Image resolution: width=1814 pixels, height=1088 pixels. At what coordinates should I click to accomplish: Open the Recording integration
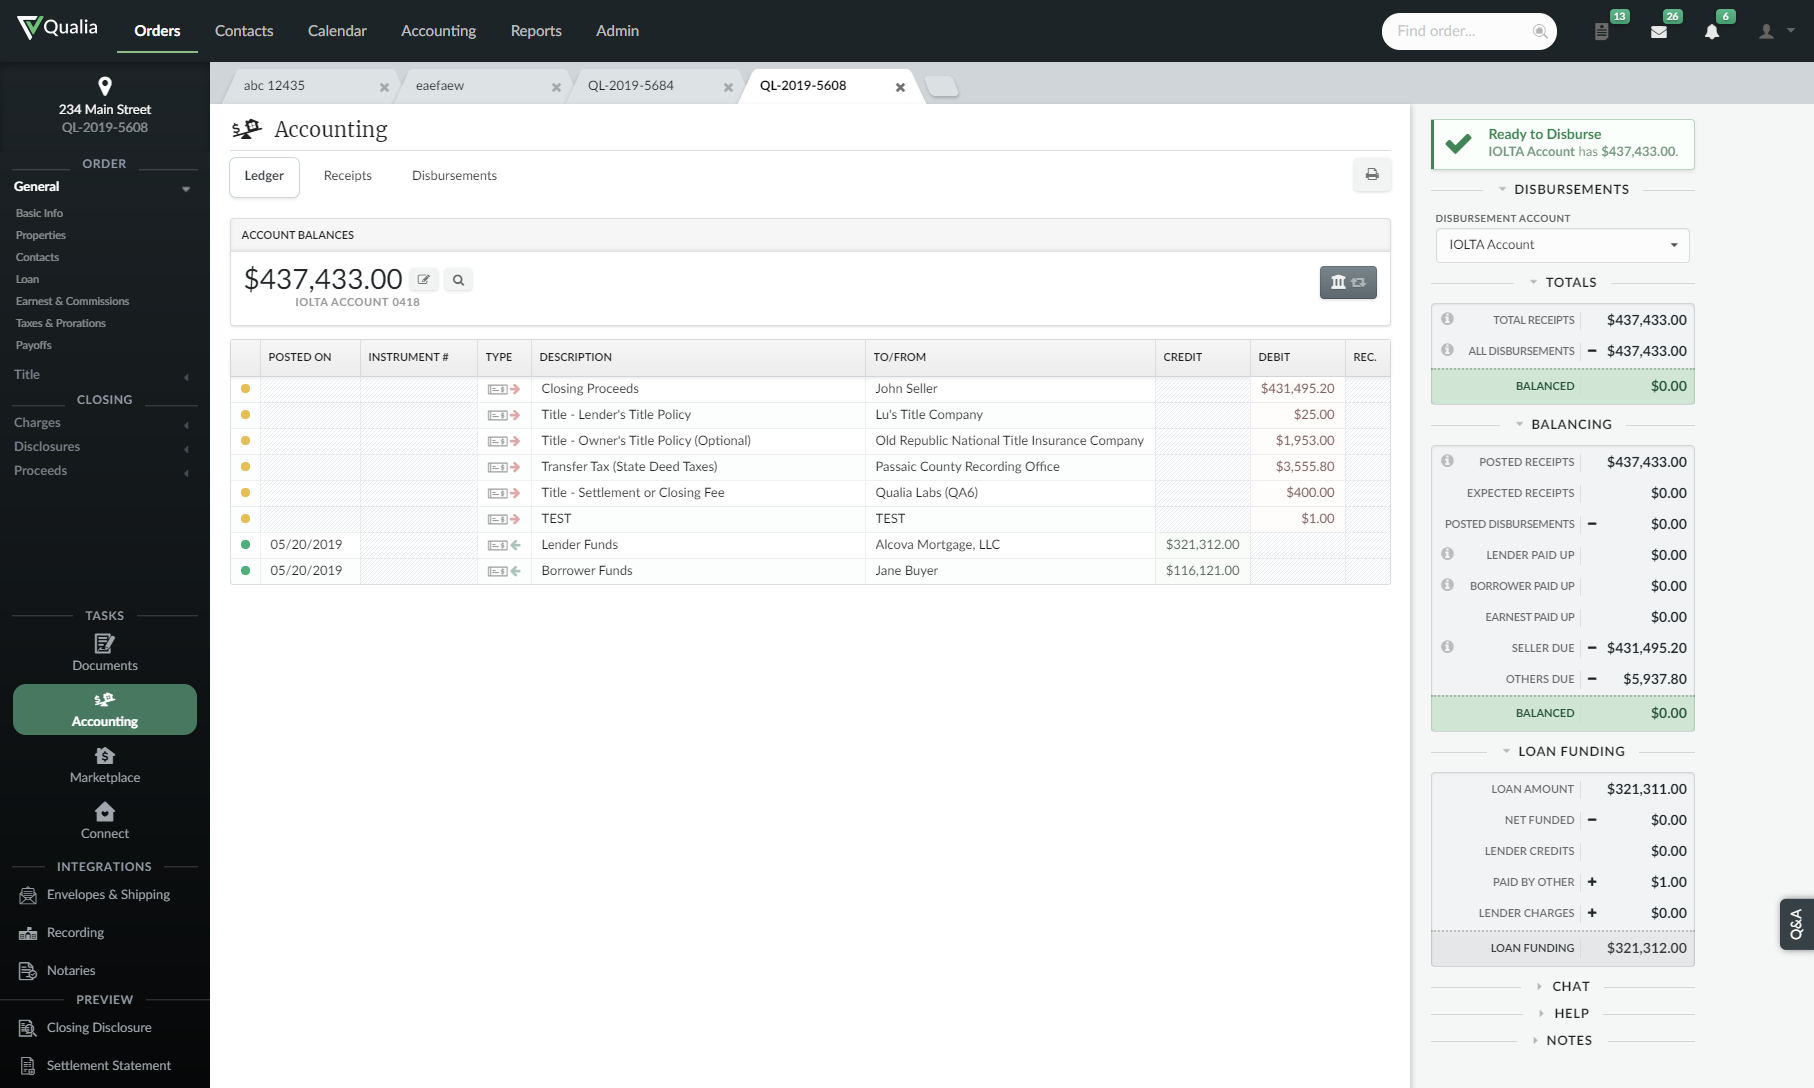pos(62,933)
